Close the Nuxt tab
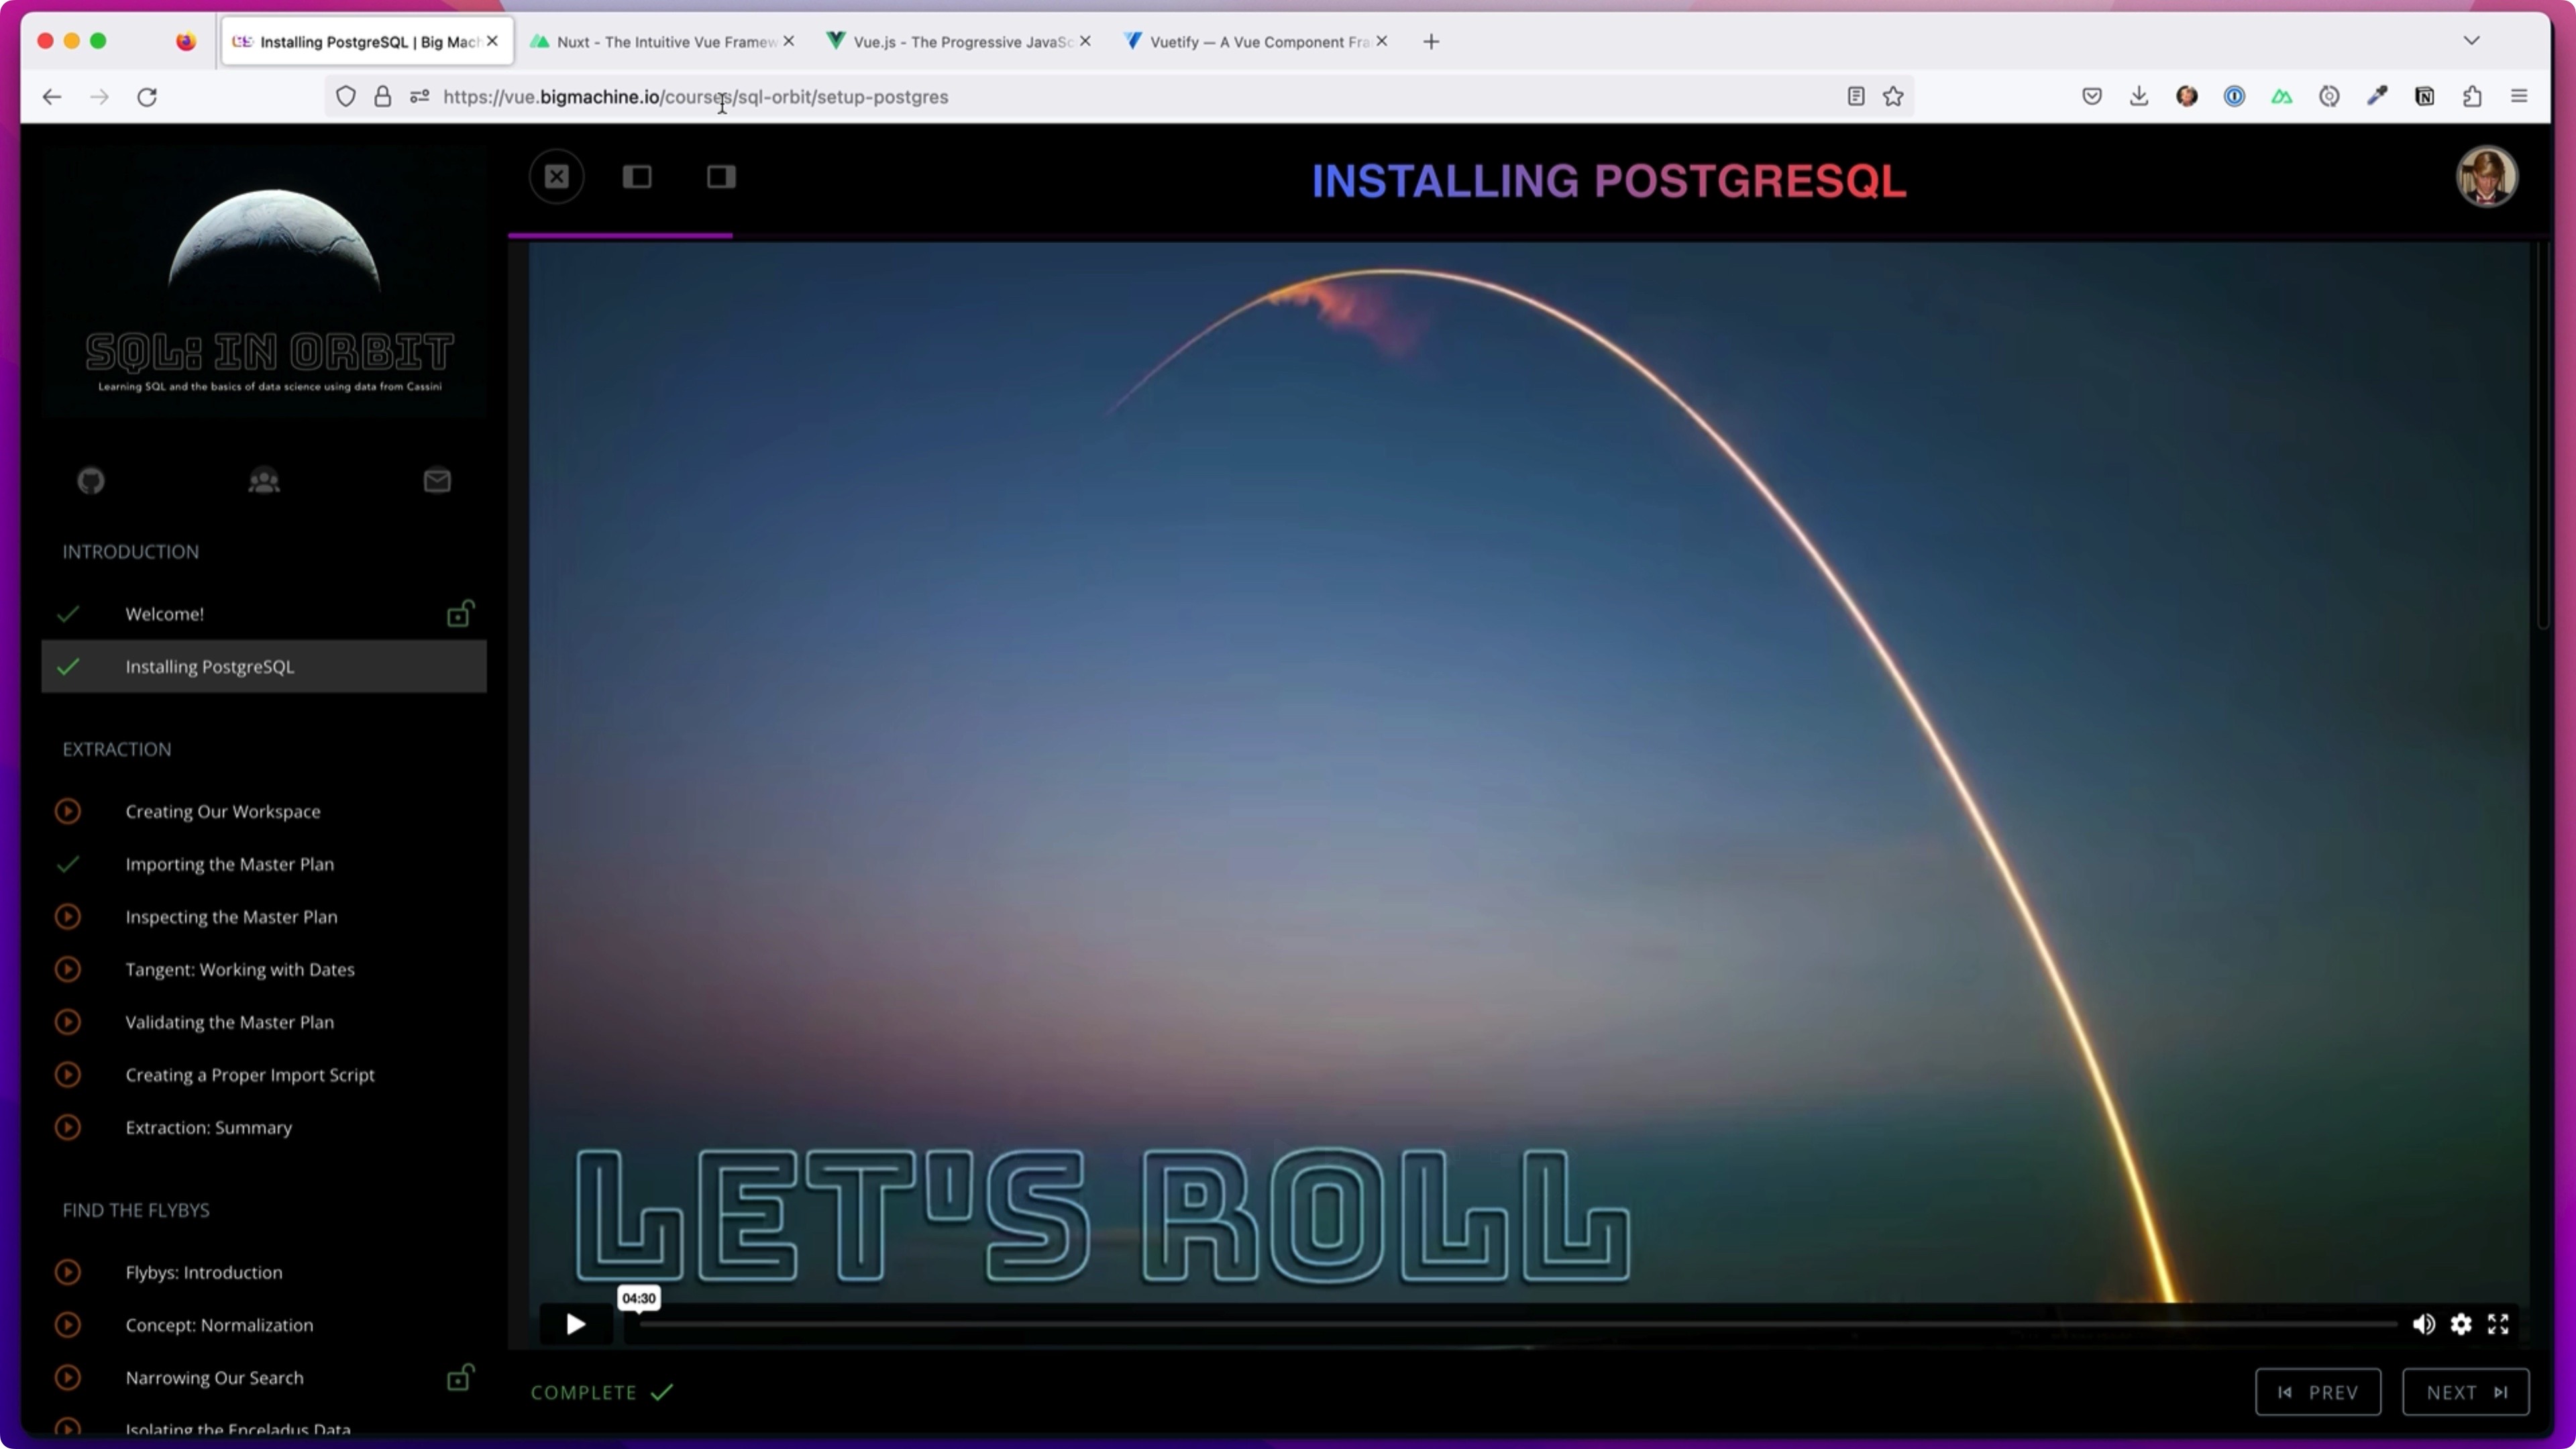 coord(789,41)
